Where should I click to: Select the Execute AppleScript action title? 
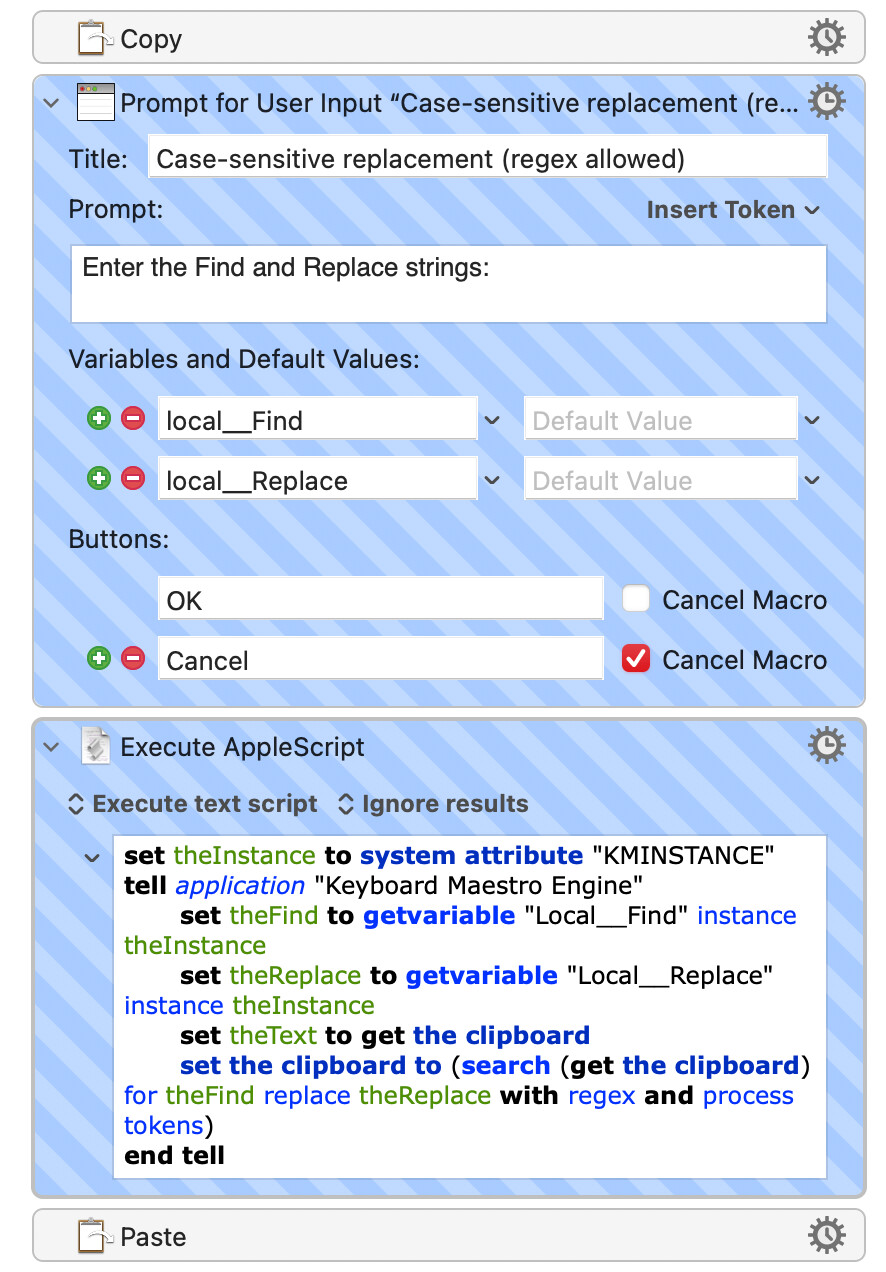pos(243,747)
